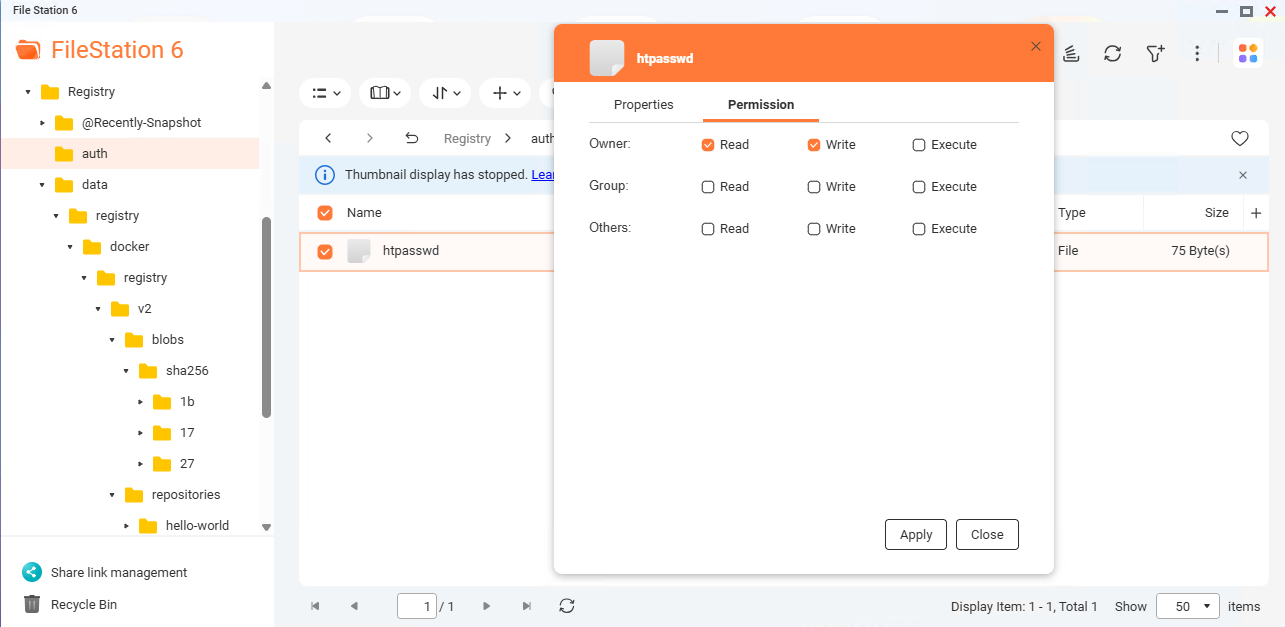1285x627 pixels.
Task: Click the sidebar tree scrollbar
Action: [x=266, y=317]
